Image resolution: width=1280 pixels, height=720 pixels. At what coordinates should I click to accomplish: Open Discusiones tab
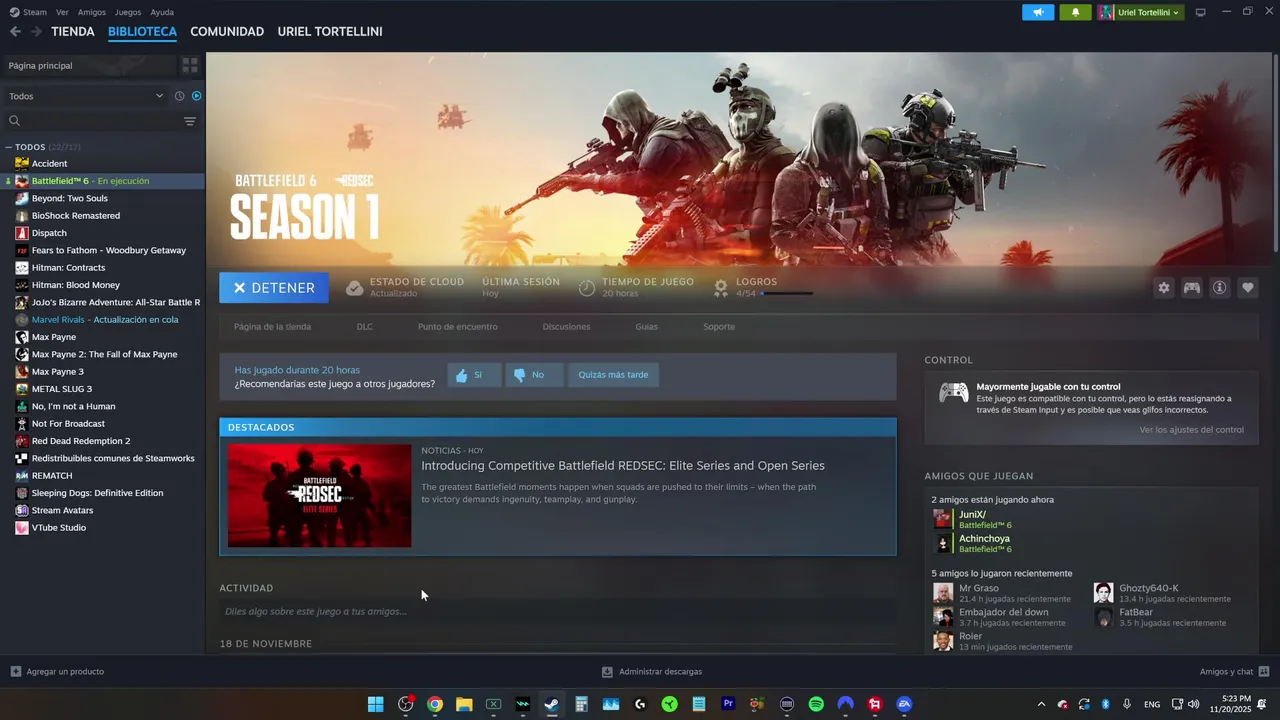coord(566,327)
